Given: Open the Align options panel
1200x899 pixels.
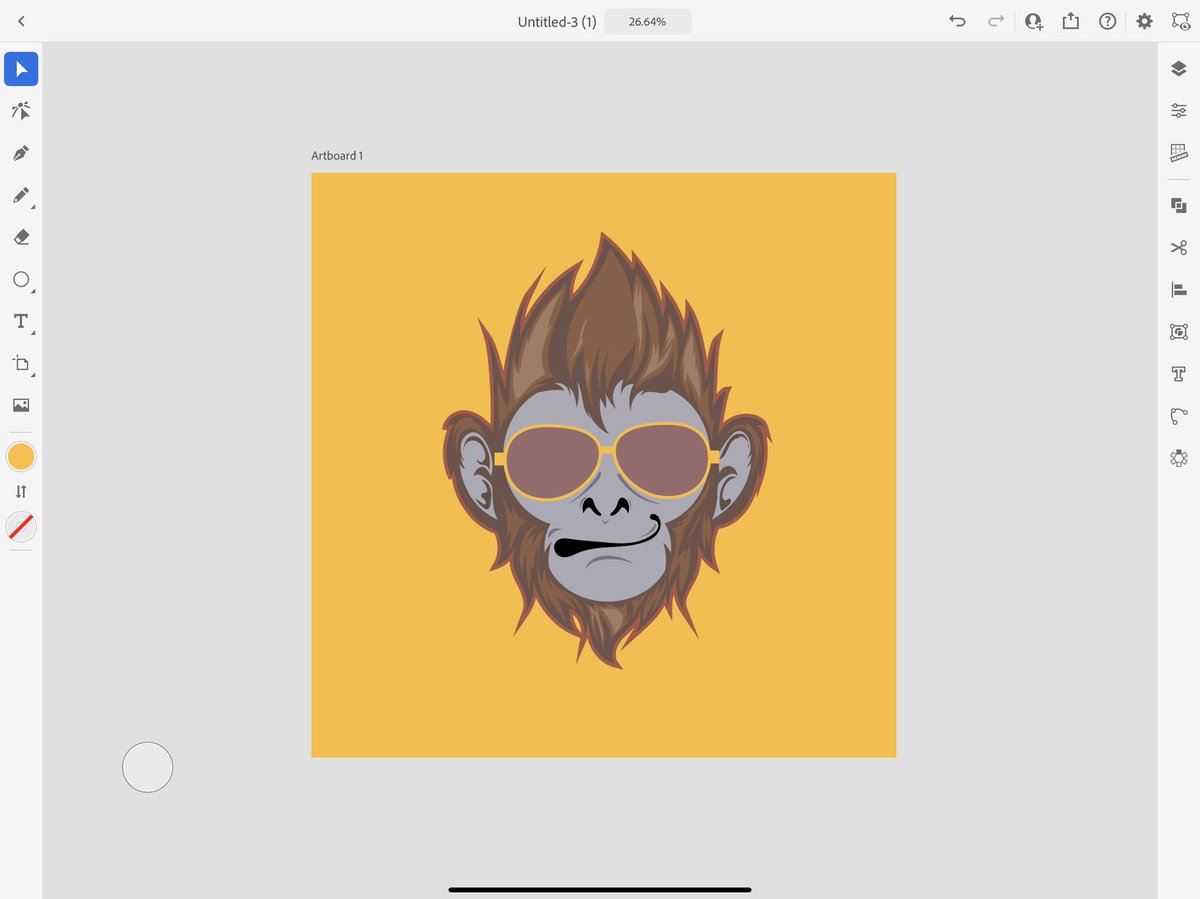Looking at the screenshot, I should [1178, 290].
